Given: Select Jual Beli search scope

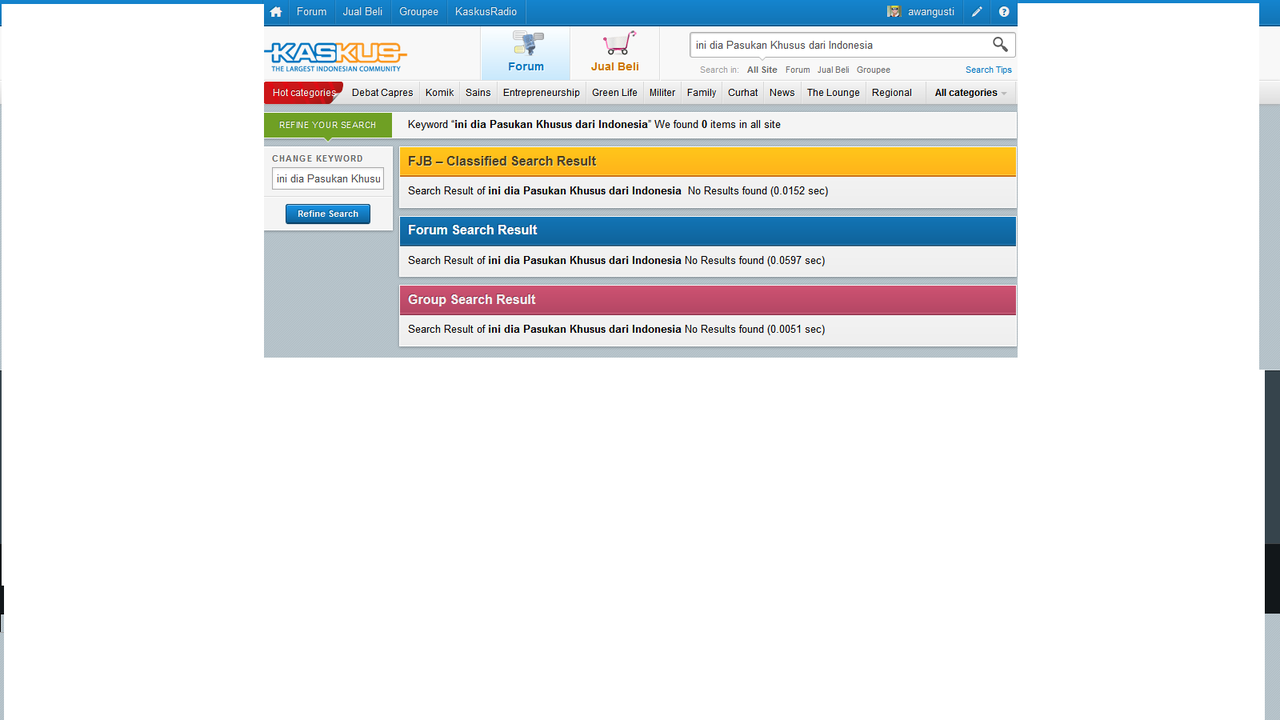Looking at the screenshot, I should point(833,70).
